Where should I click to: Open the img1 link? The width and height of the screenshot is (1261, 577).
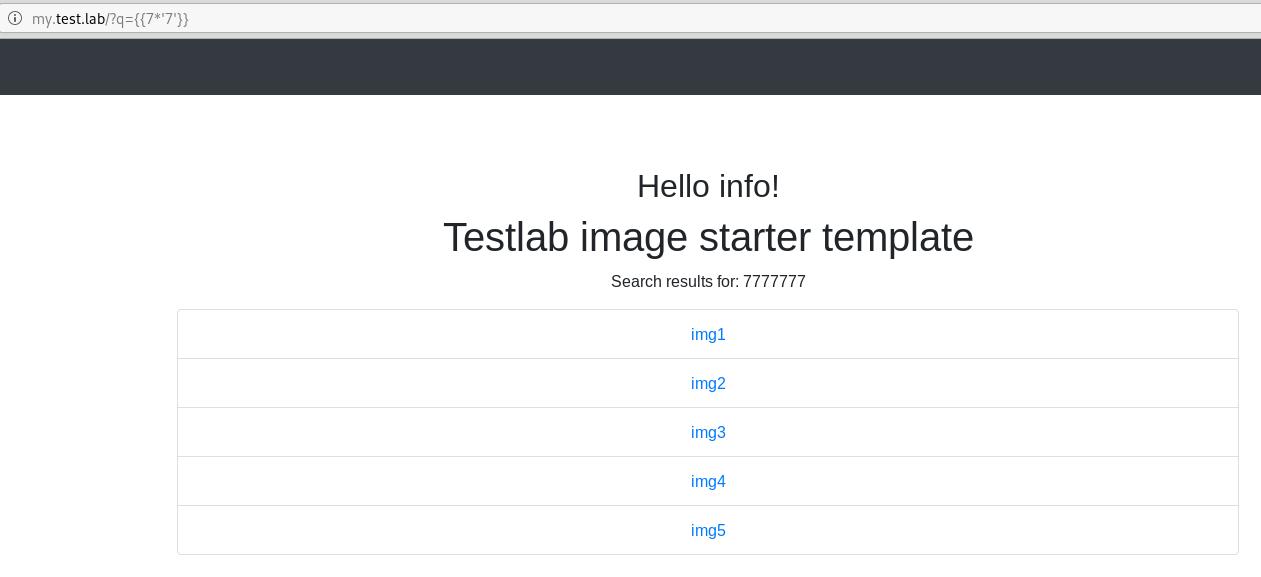[x=708, y=335]
